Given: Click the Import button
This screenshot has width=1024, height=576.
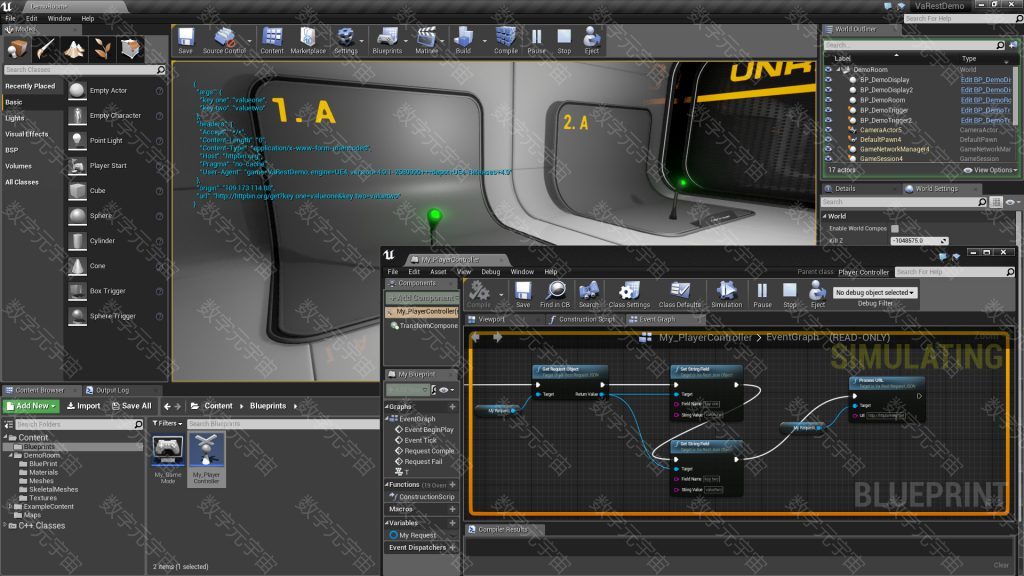Looking at the screenshot, I should tap(84, 406).
